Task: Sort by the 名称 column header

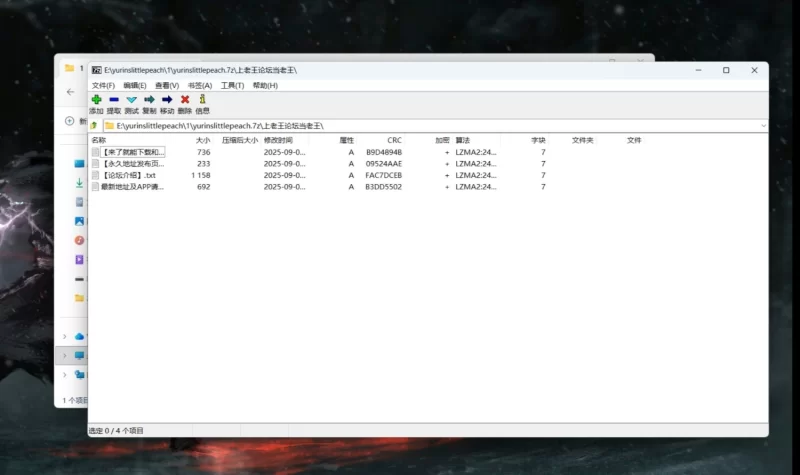Action: (x=99, y=140)
